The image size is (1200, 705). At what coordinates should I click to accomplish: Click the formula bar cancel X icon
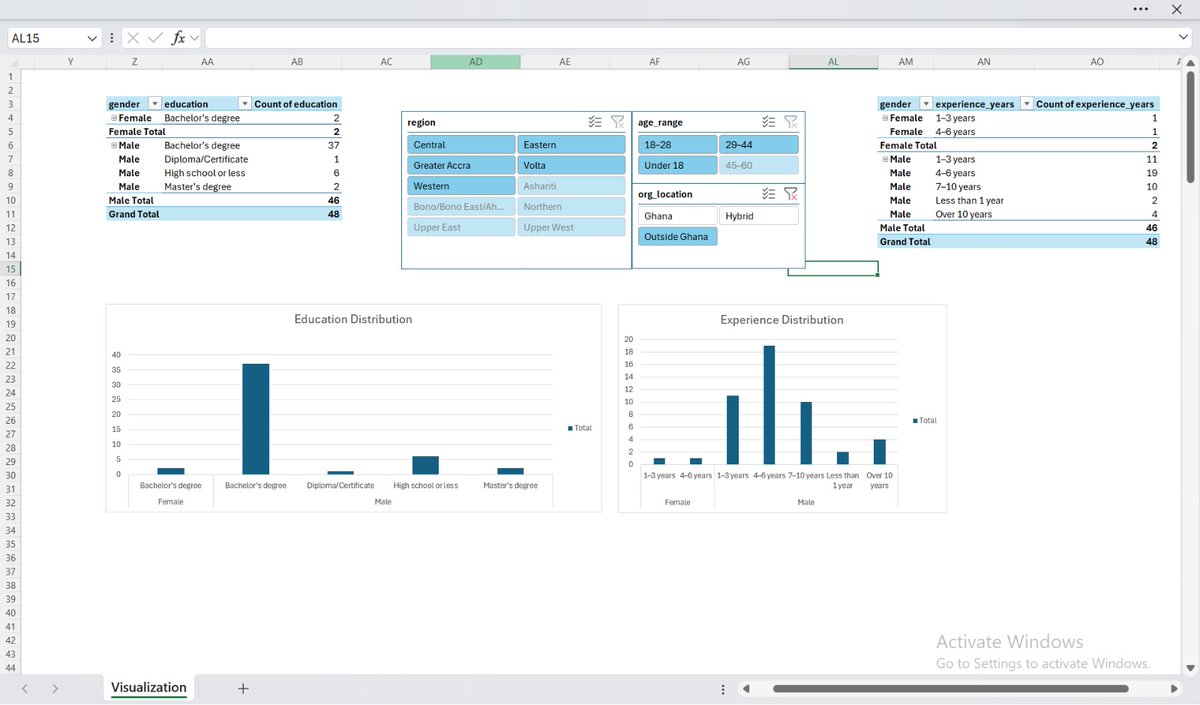(x=133, y=38)
